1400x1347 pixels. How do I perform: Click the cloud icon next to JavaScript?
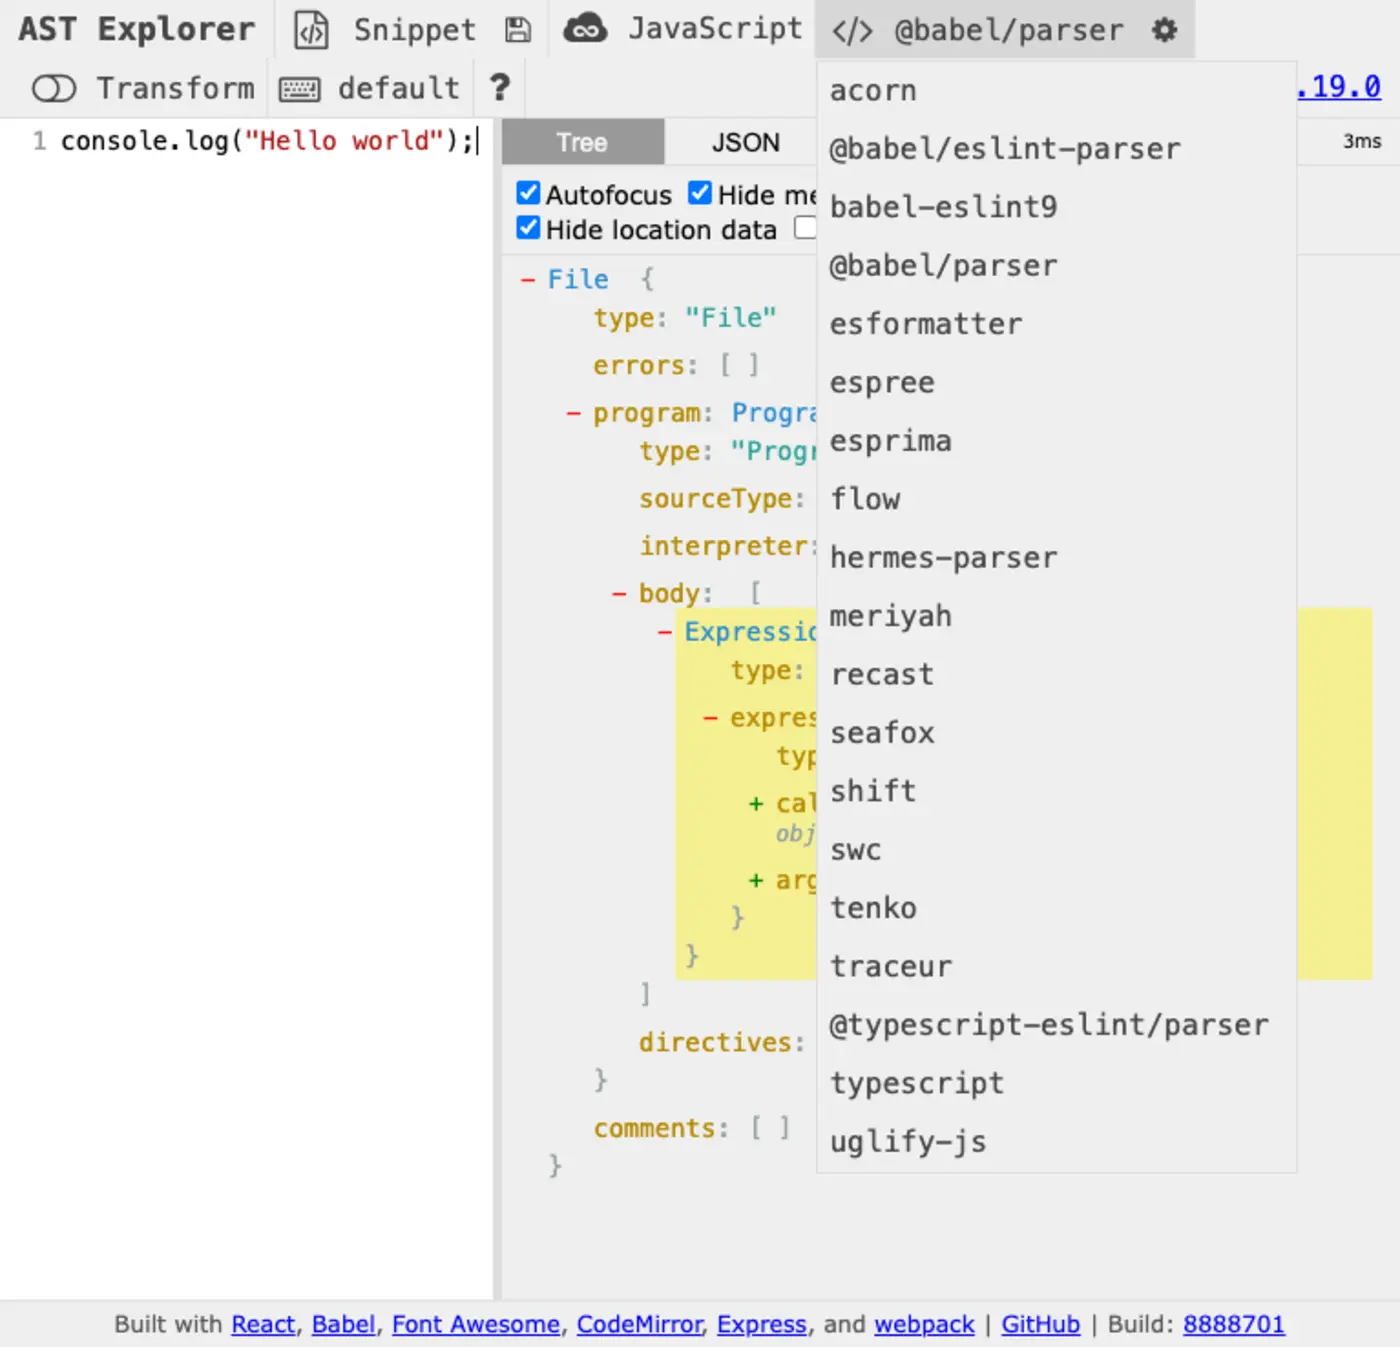586,29
